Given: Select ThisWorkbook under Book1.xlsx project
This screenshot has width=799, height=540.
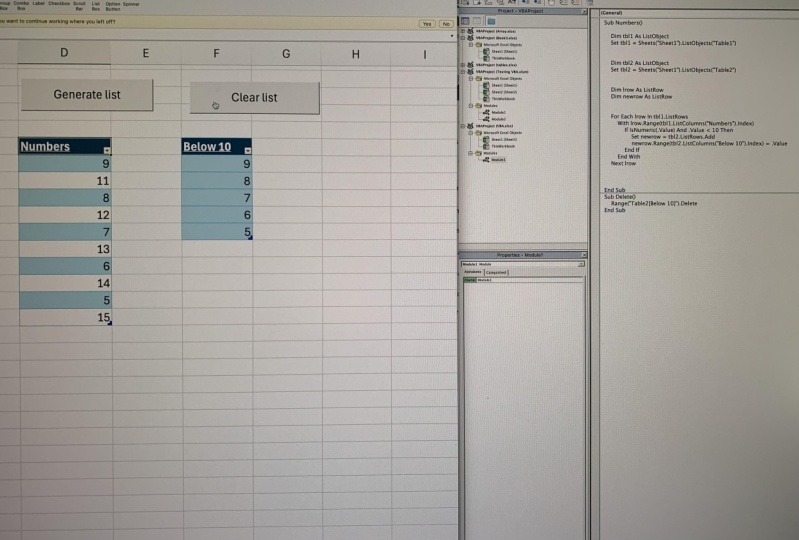Looking at the screenshot, I should point(503,58).
